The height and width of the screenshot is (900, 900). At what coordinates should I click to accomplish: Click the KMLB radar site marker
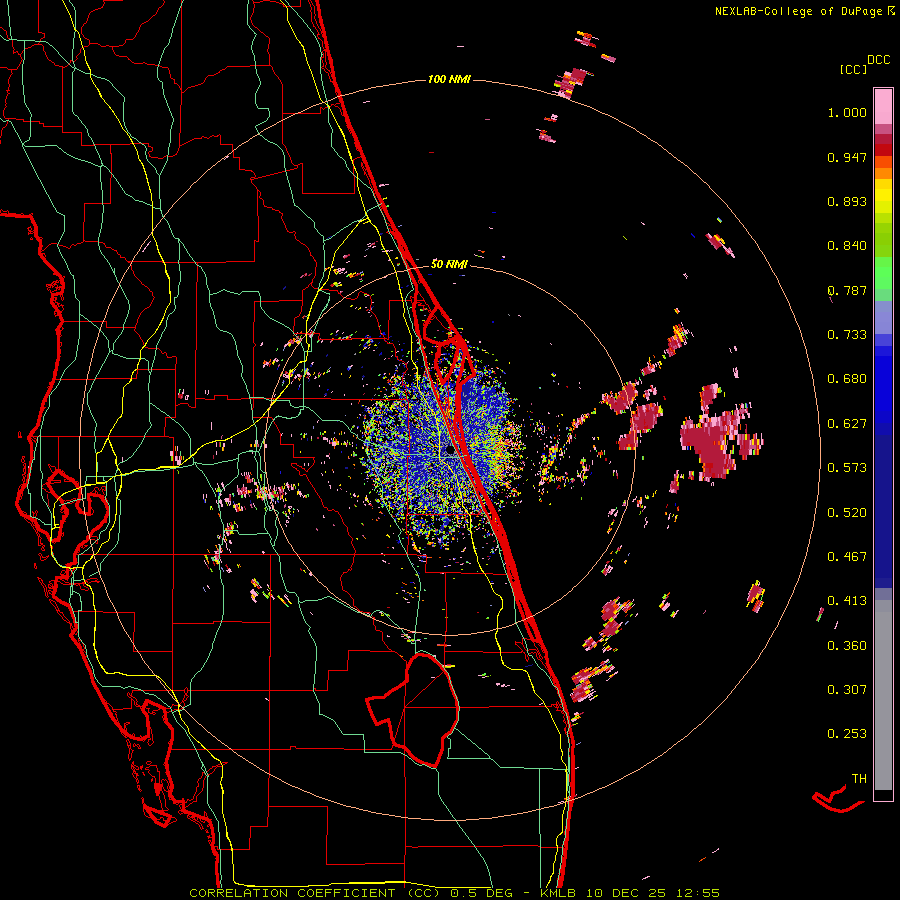point(450,451)
